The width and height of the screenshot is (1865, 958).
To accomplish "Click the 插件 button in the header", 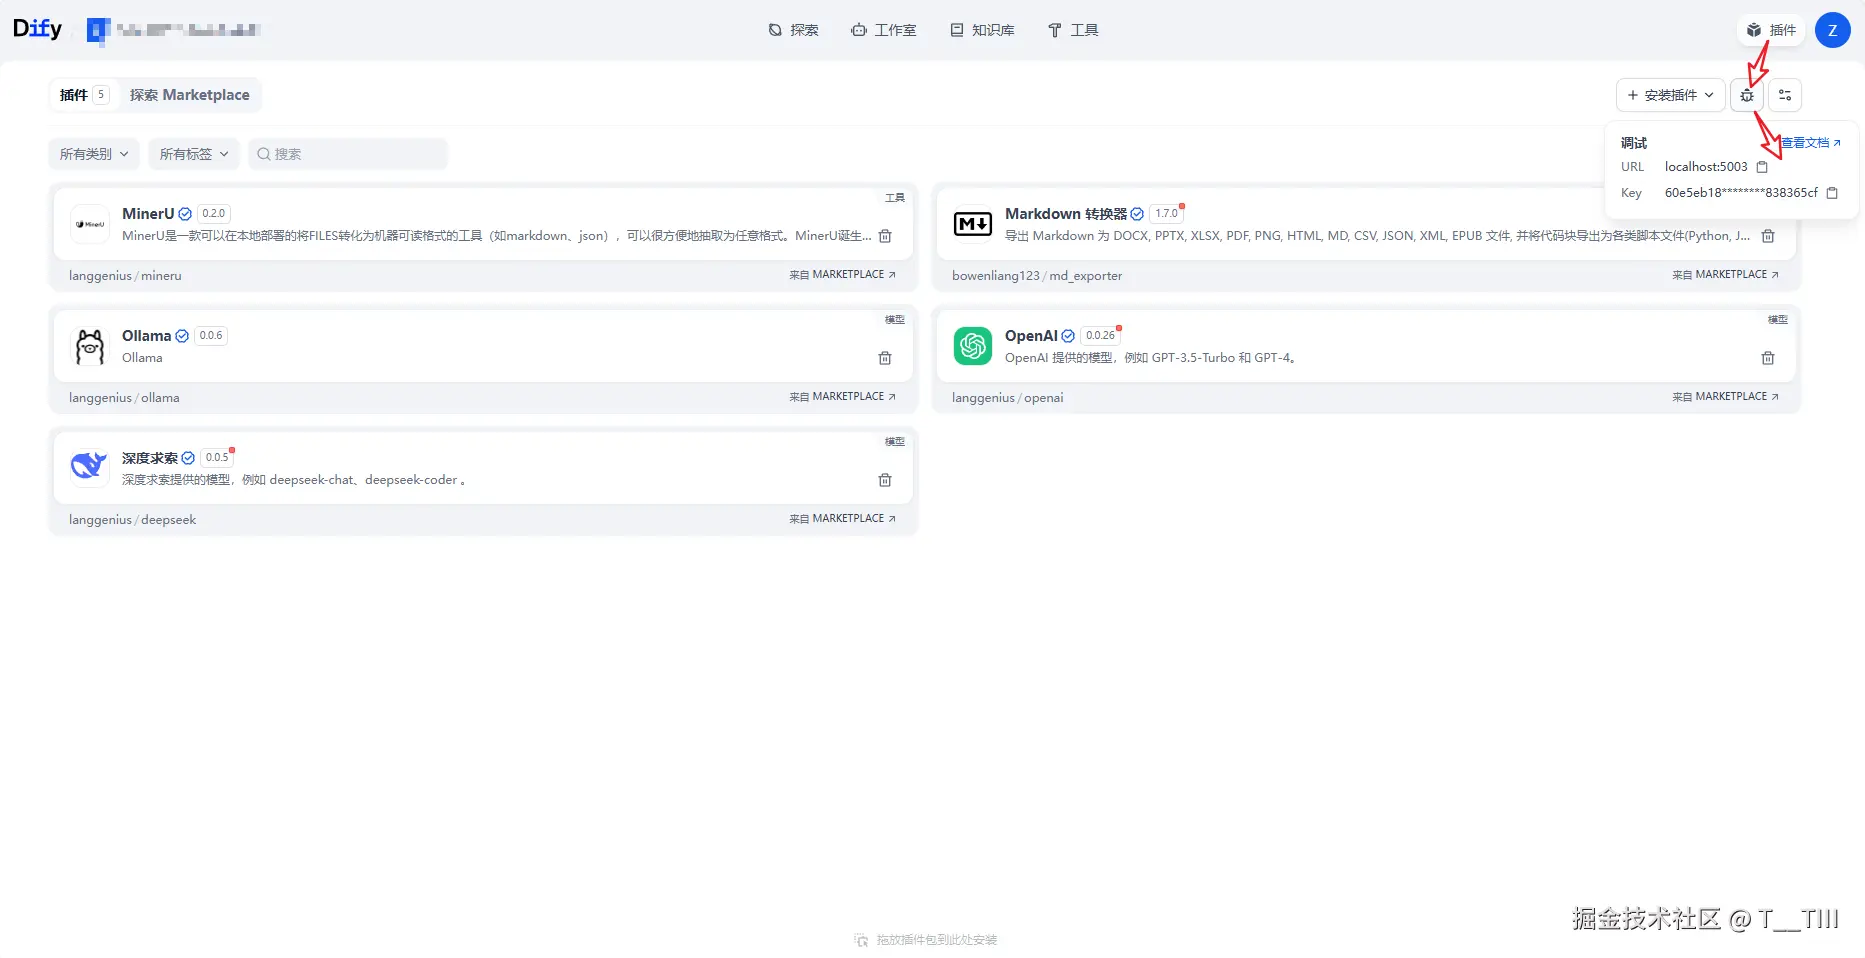I will [1771, 30].
